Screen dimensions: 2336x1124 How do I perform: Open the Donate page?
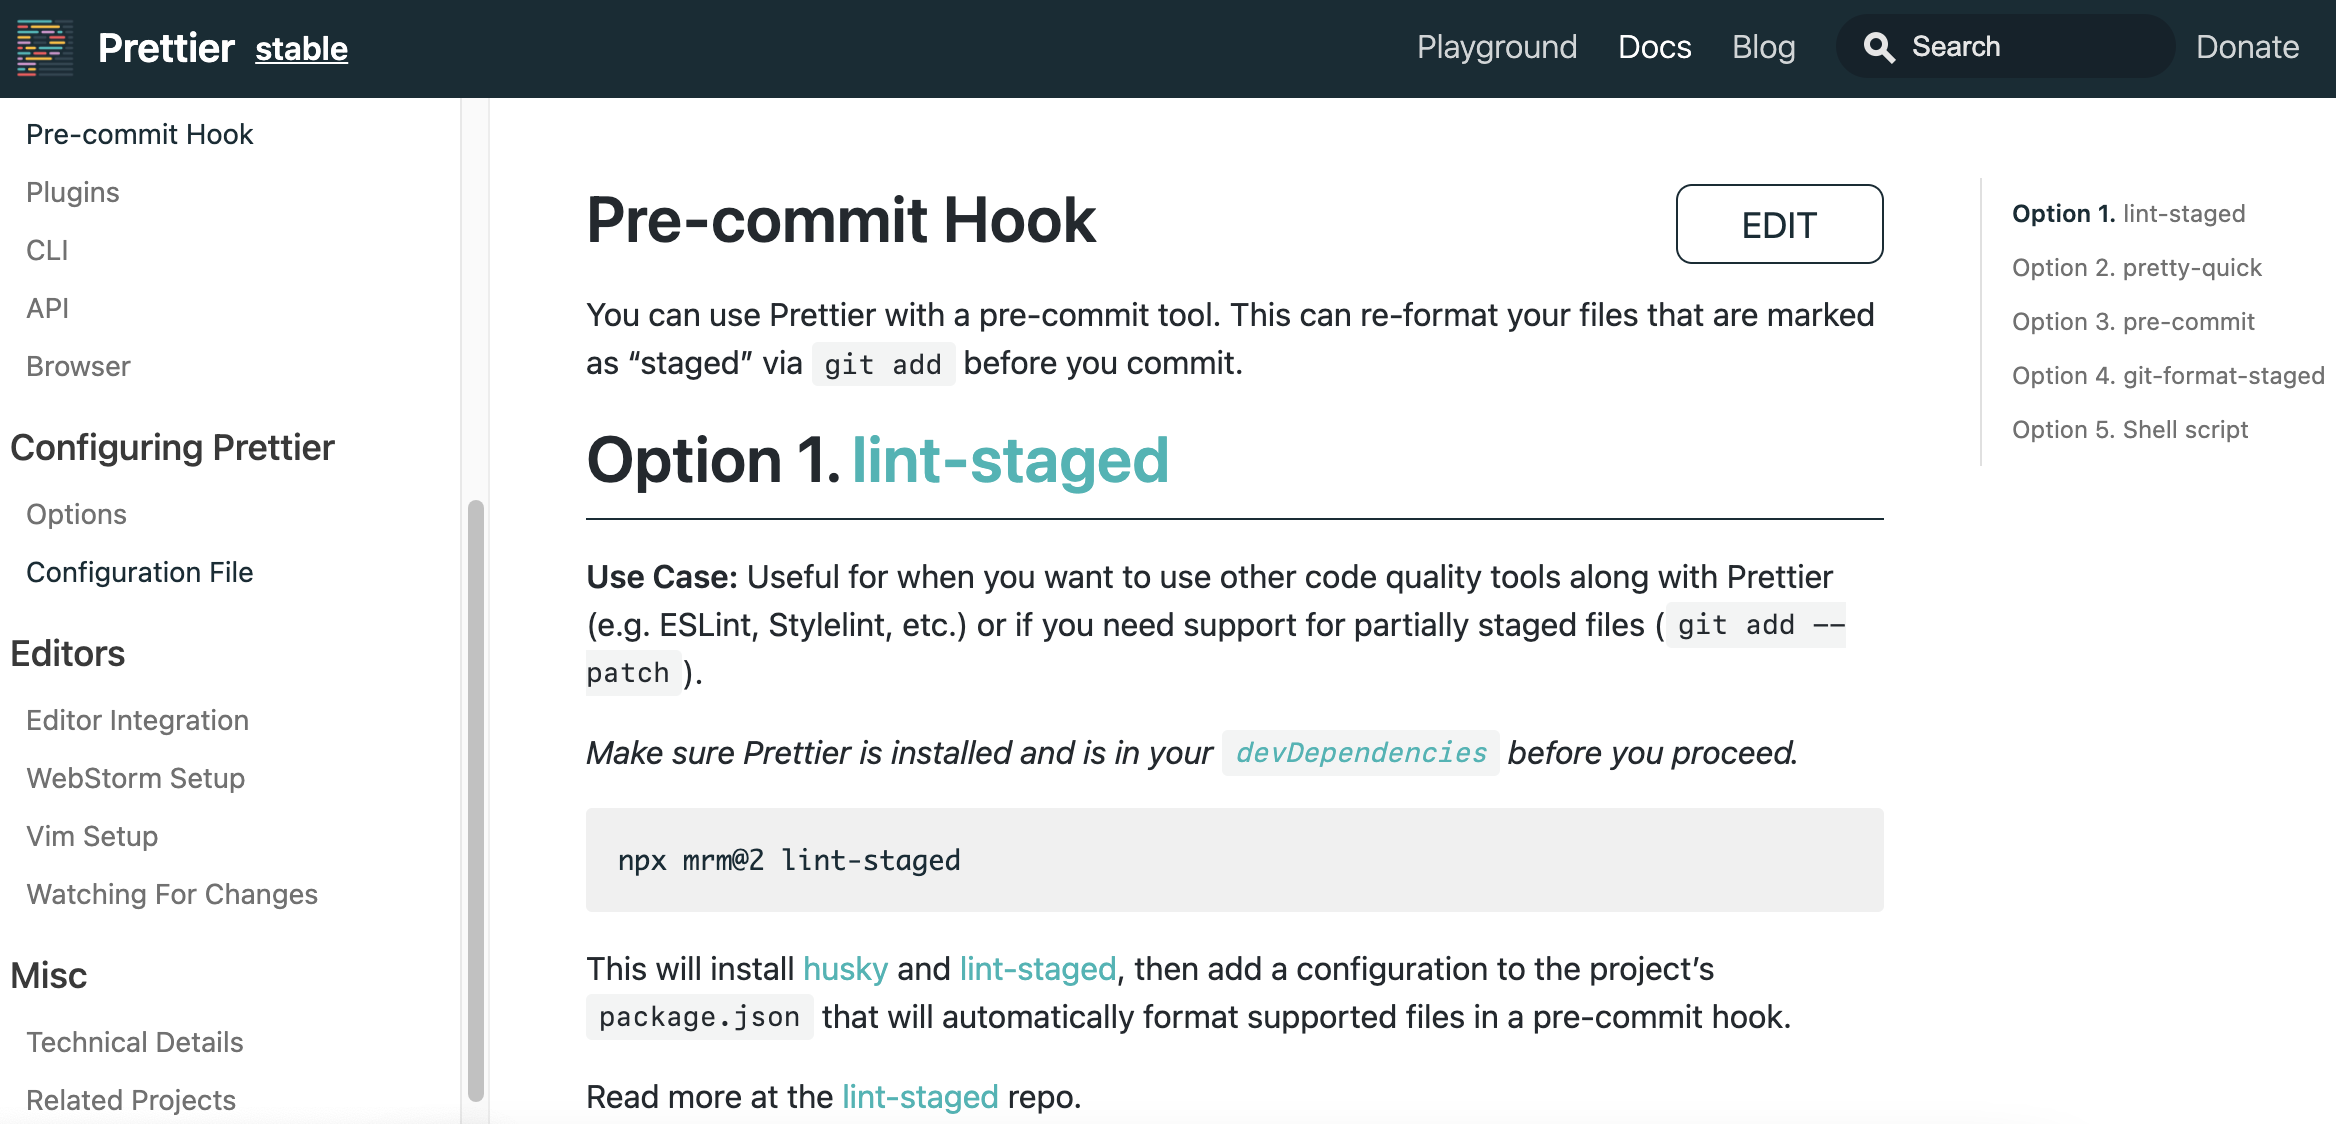[x=2247, y=47]
